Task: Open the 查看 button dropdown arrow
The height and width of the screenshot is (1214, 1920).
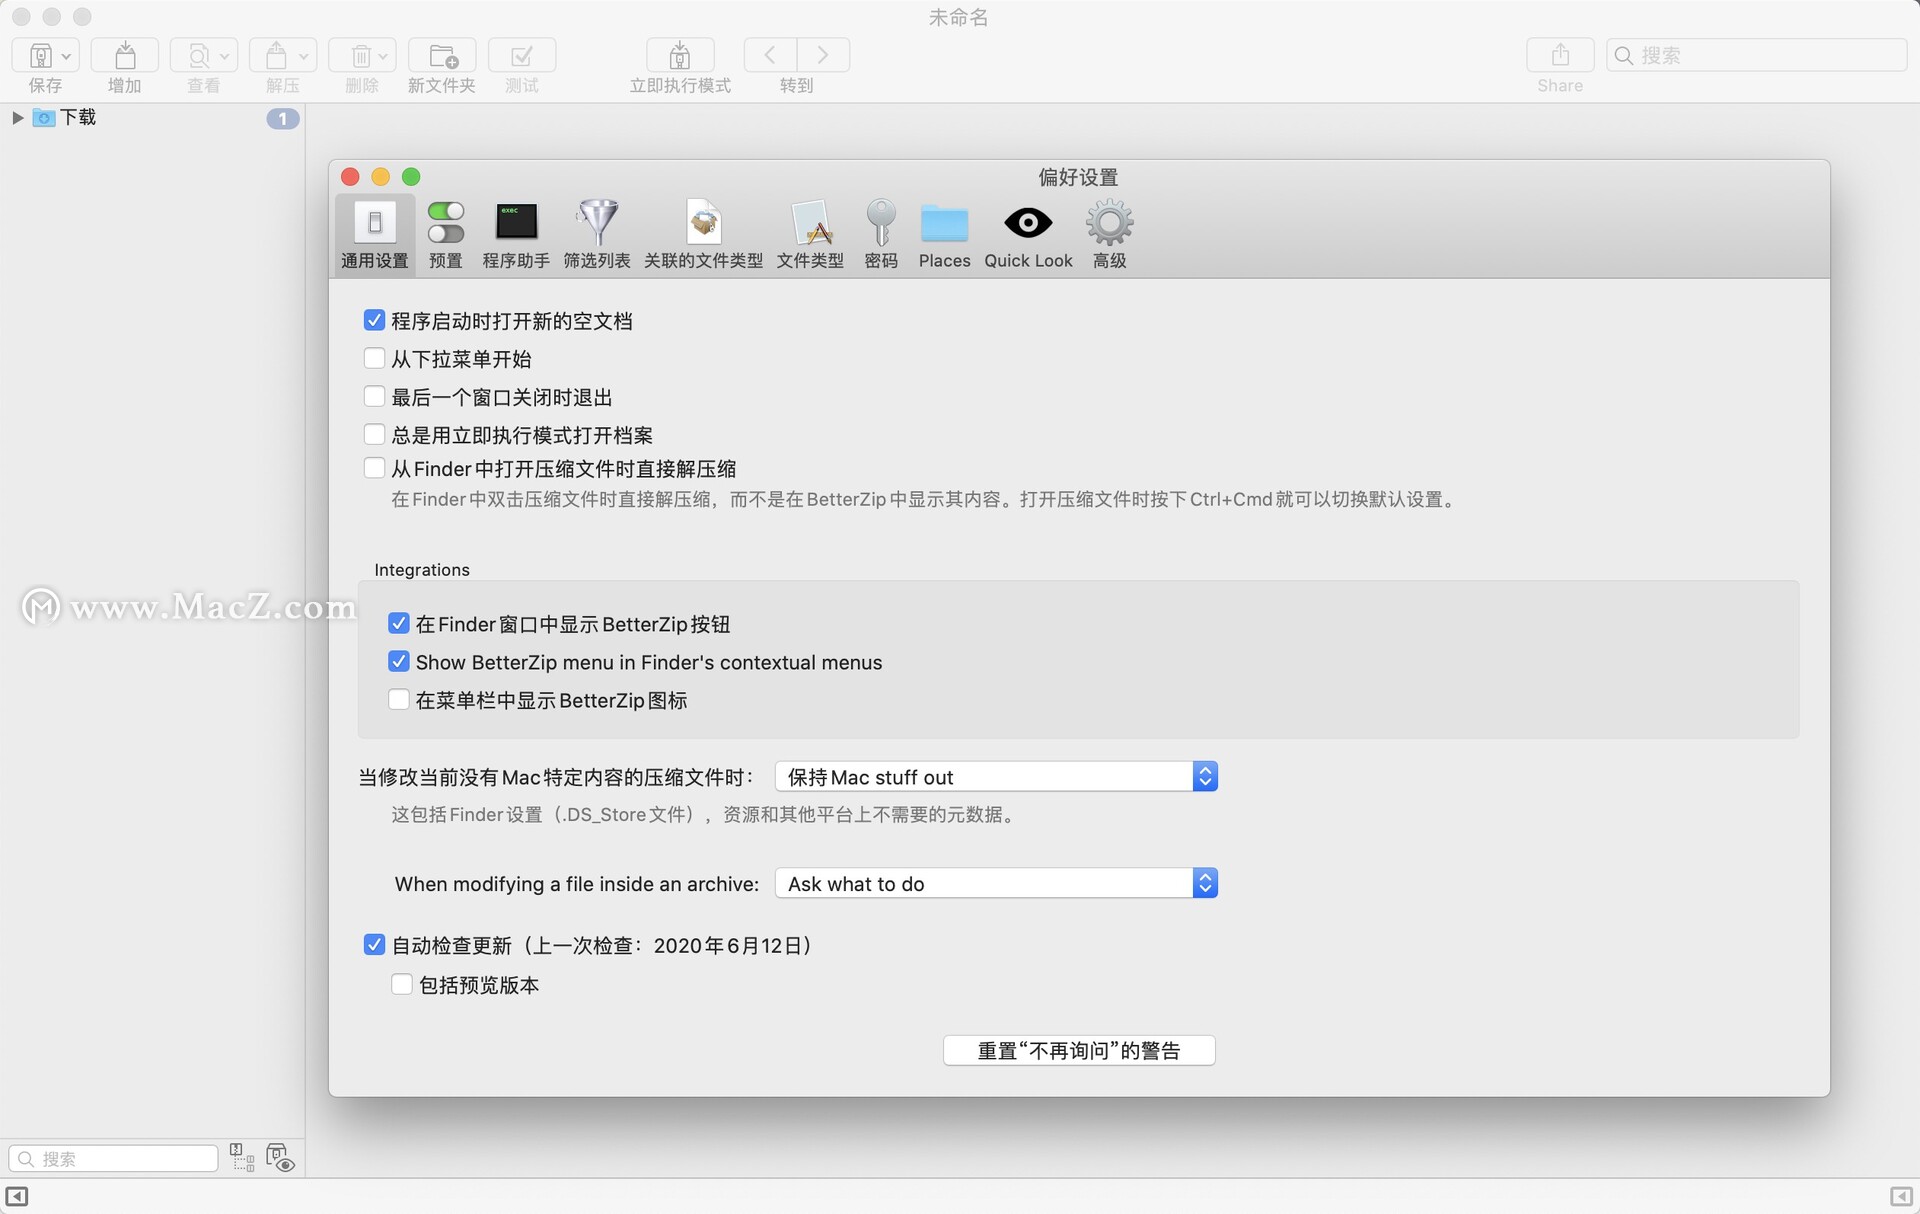Action: click(225, 57)
